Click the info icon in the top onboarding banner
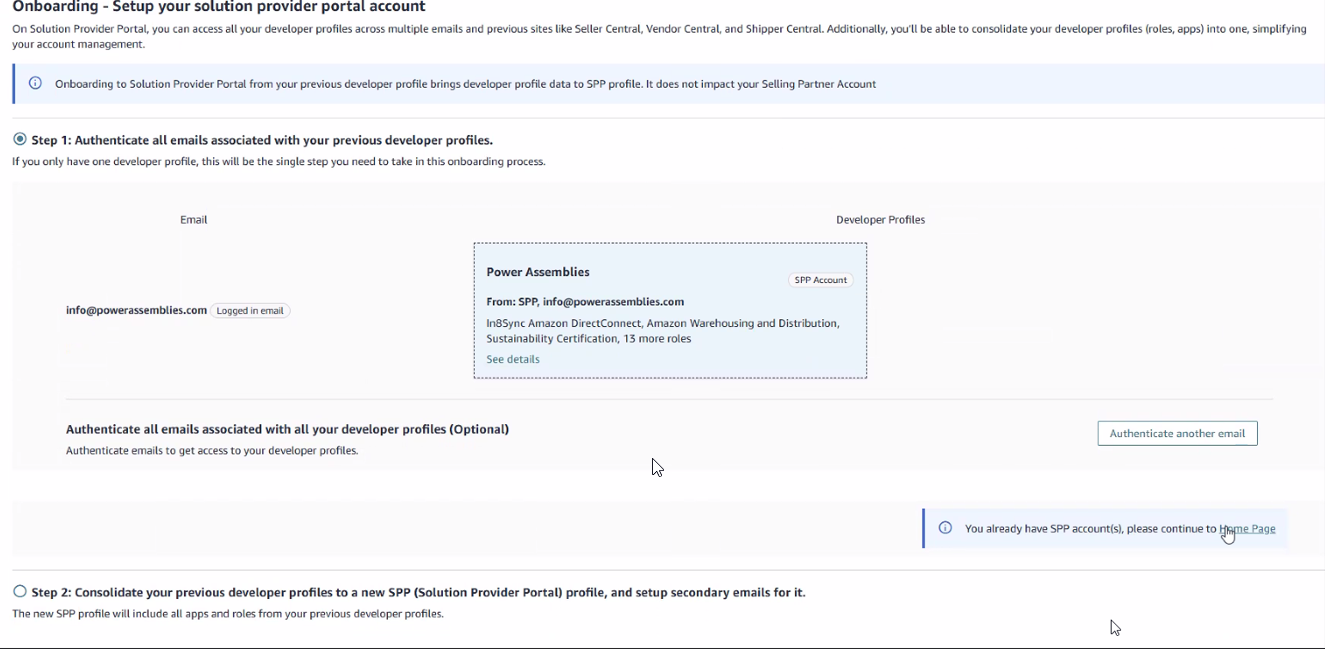Viewport: 1325px width, 649px height. 35,84
